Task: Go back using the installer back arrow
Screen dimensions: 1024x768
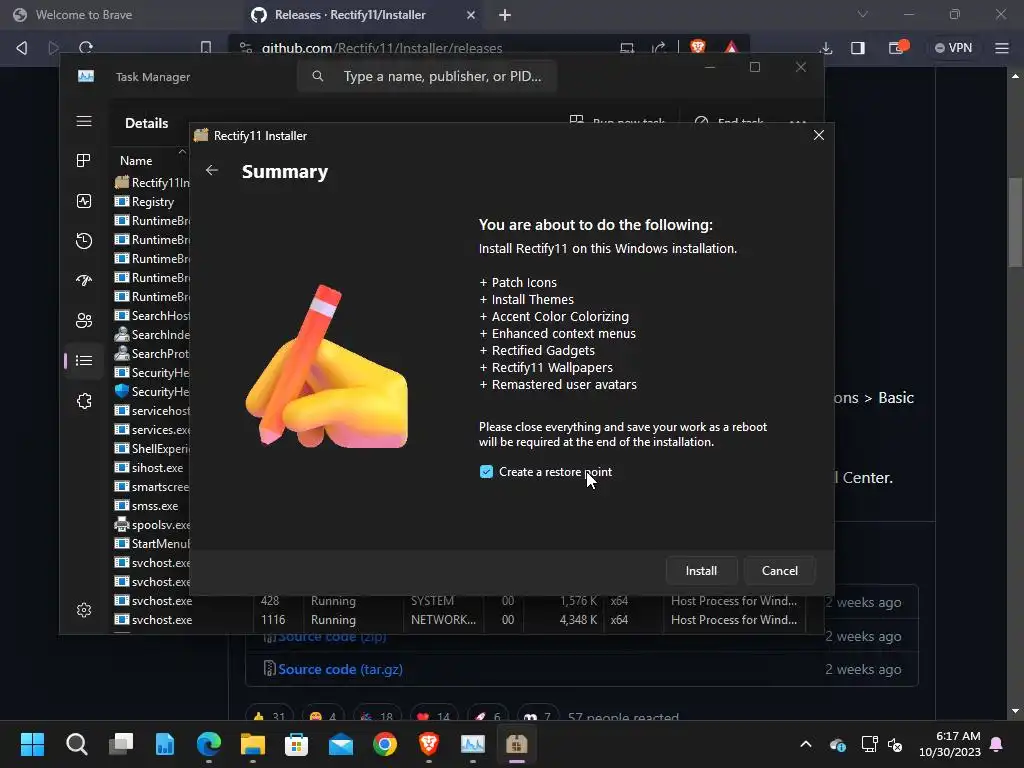Action: (x=212, y=170)
